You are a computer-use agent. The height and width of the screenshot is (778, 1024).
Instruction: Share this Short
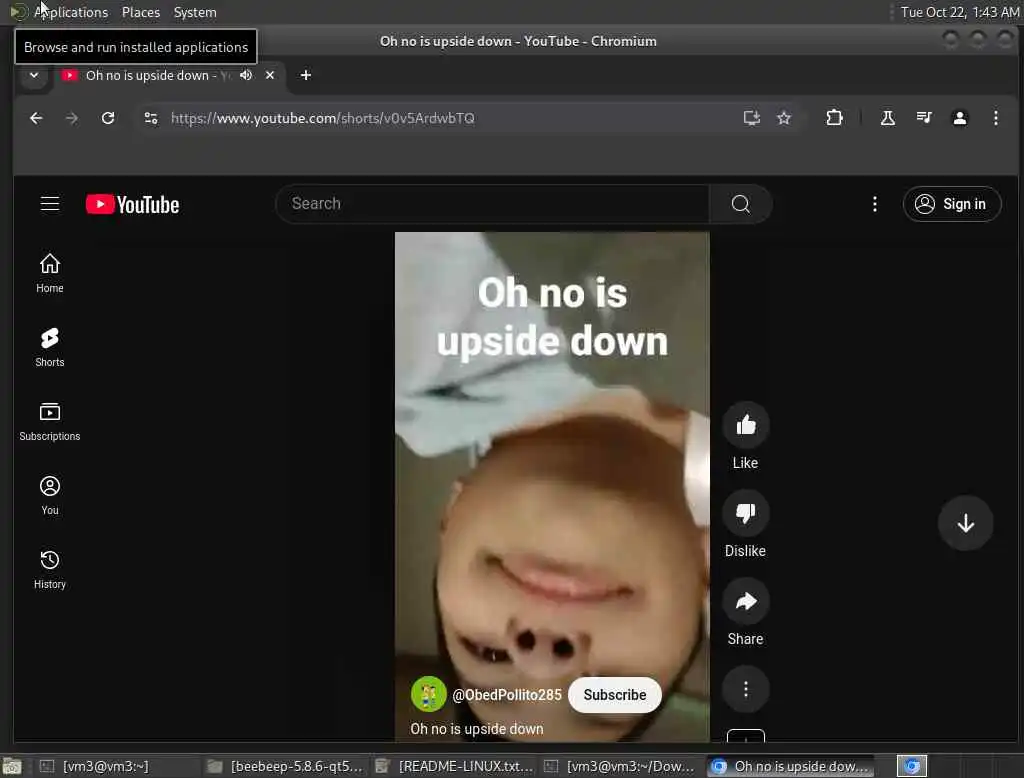pyautogui.click(x=745, y=601)
